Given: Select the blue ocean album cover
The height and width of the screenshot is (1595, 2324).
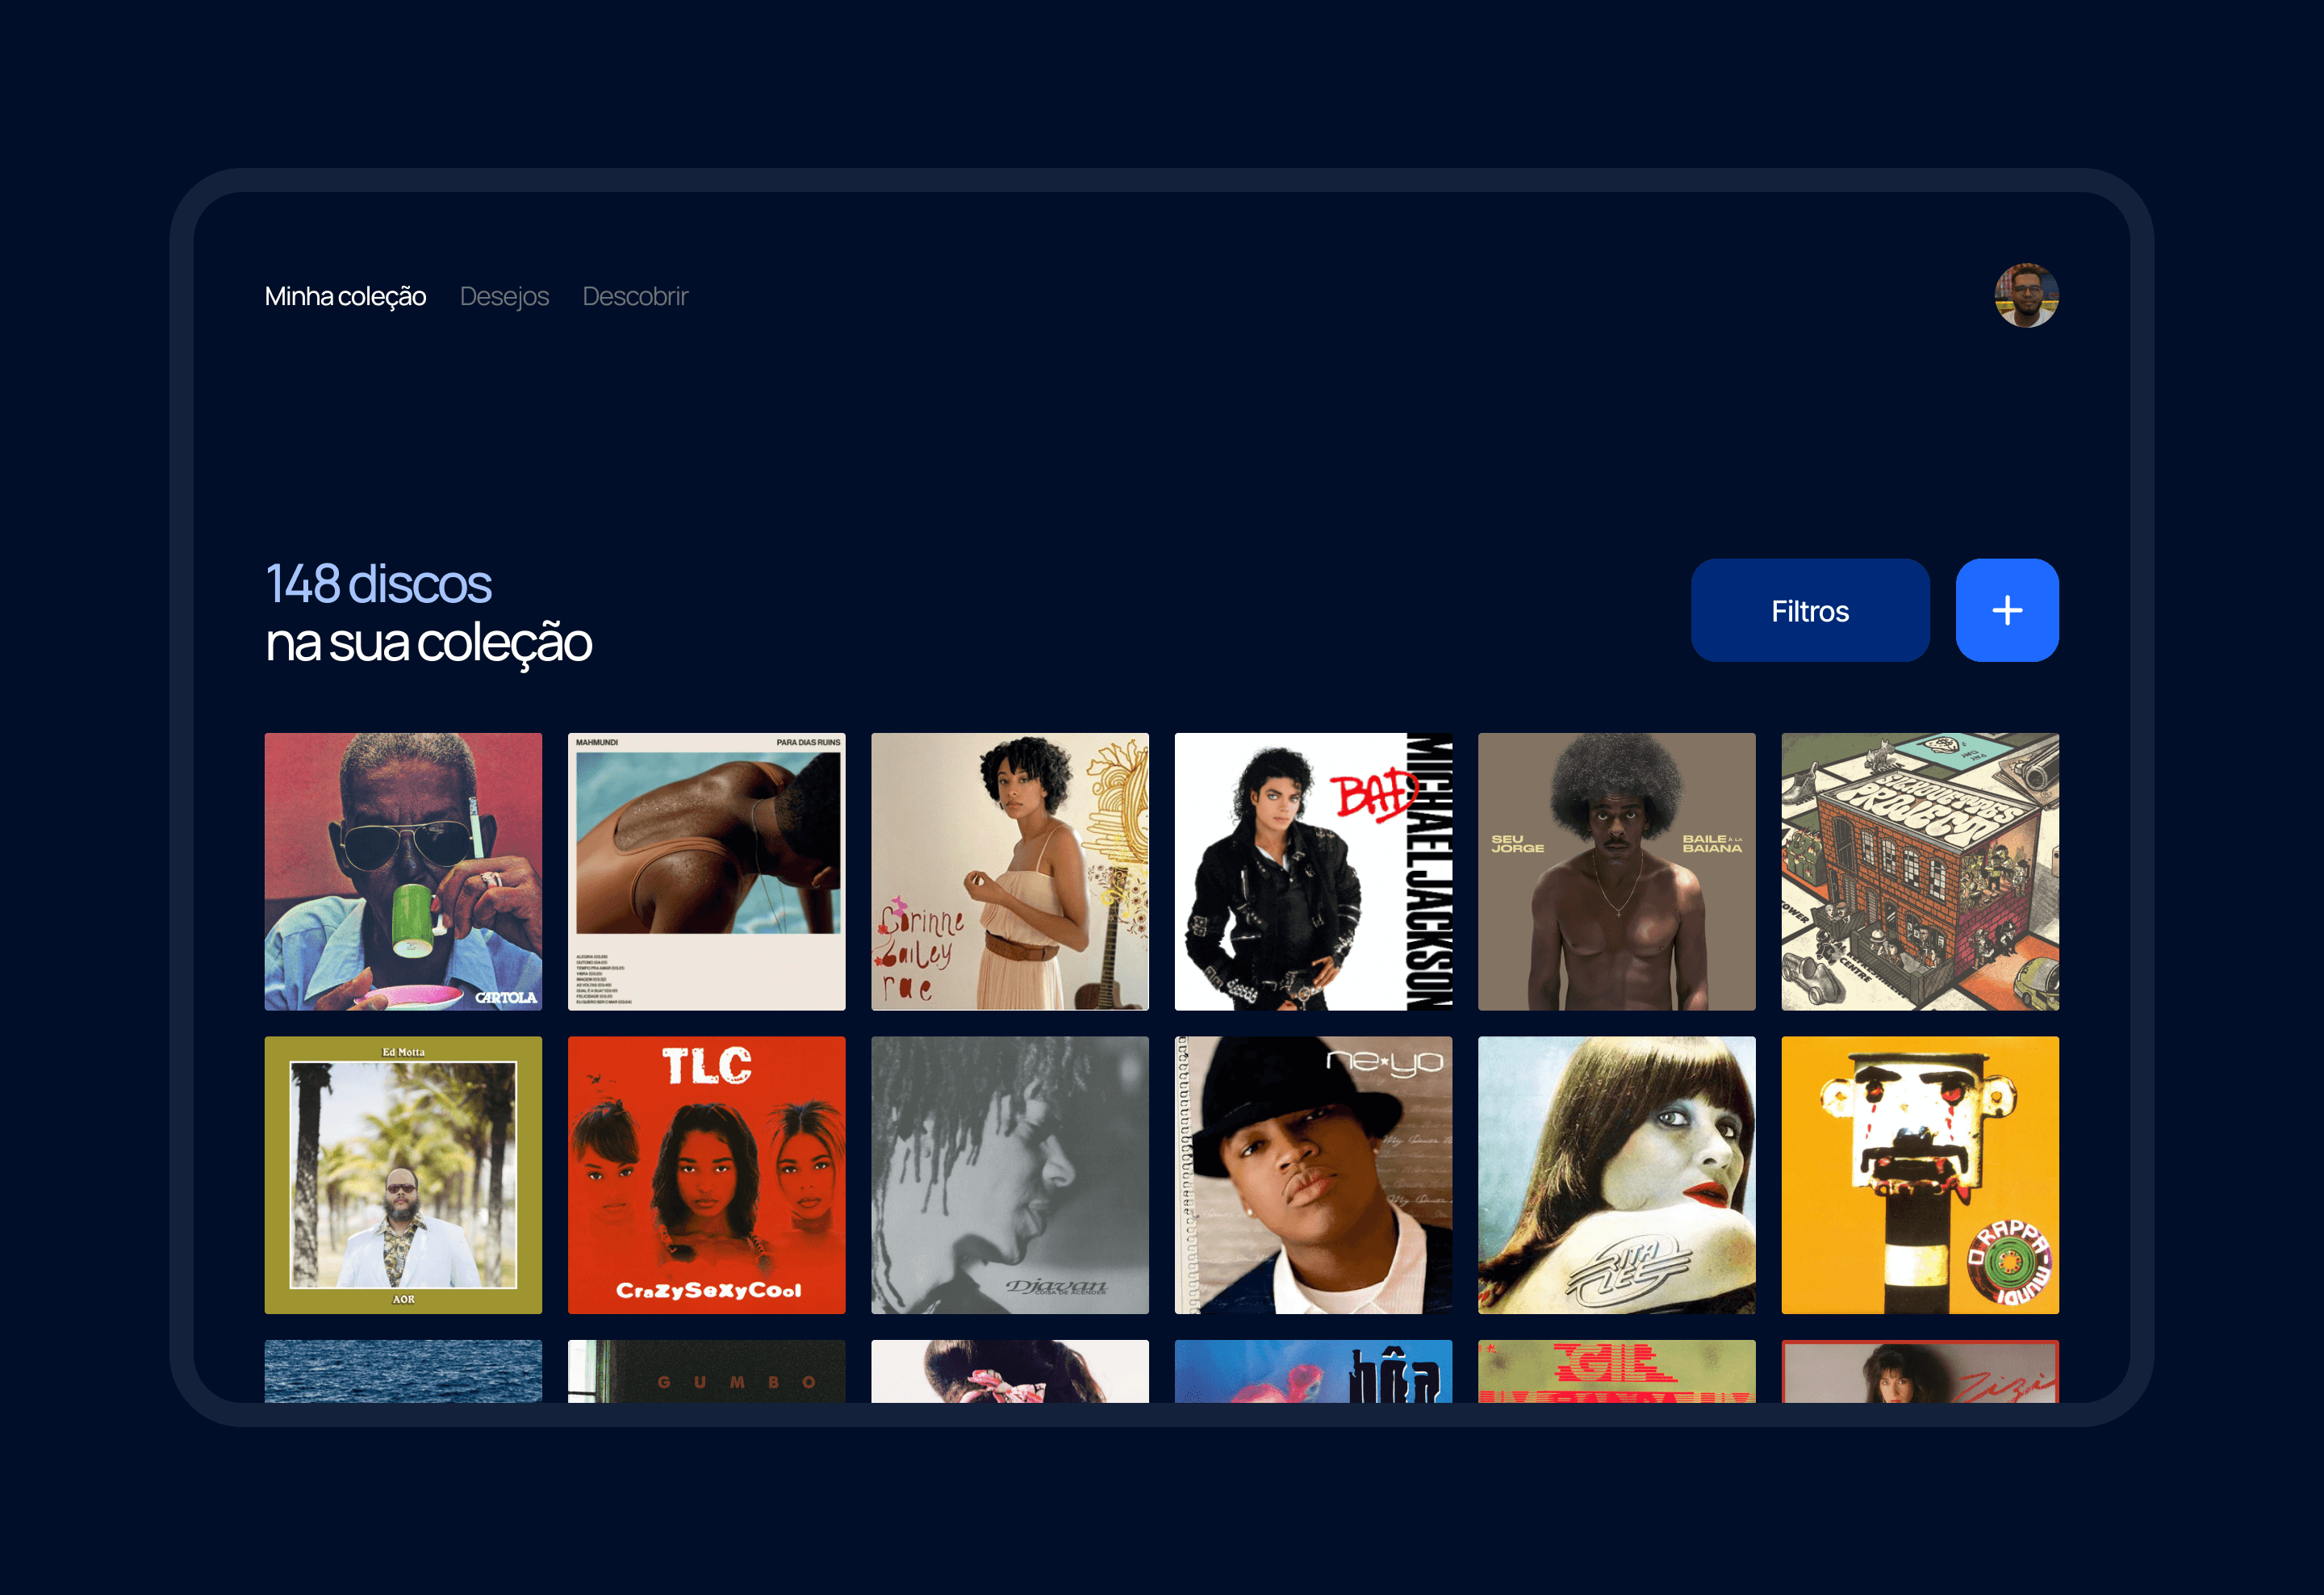Looking at the screenshot, I should tap(403, 1371).
